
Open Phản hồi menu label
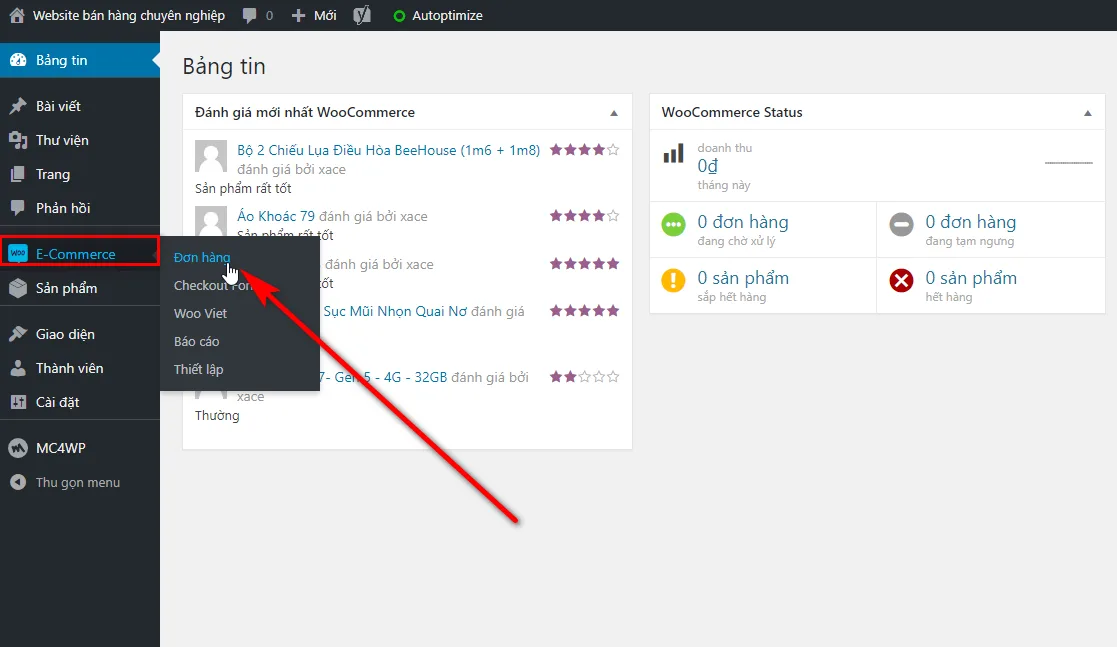pyautogui.click(x=63, y=208)
